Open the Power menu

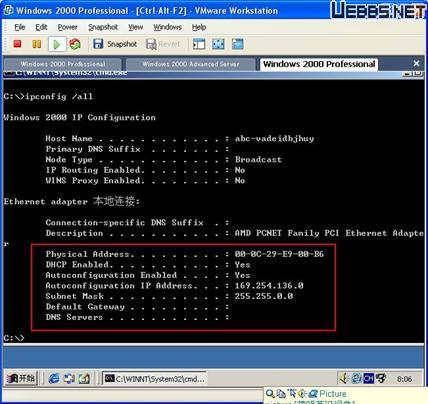tap(68, 27)
